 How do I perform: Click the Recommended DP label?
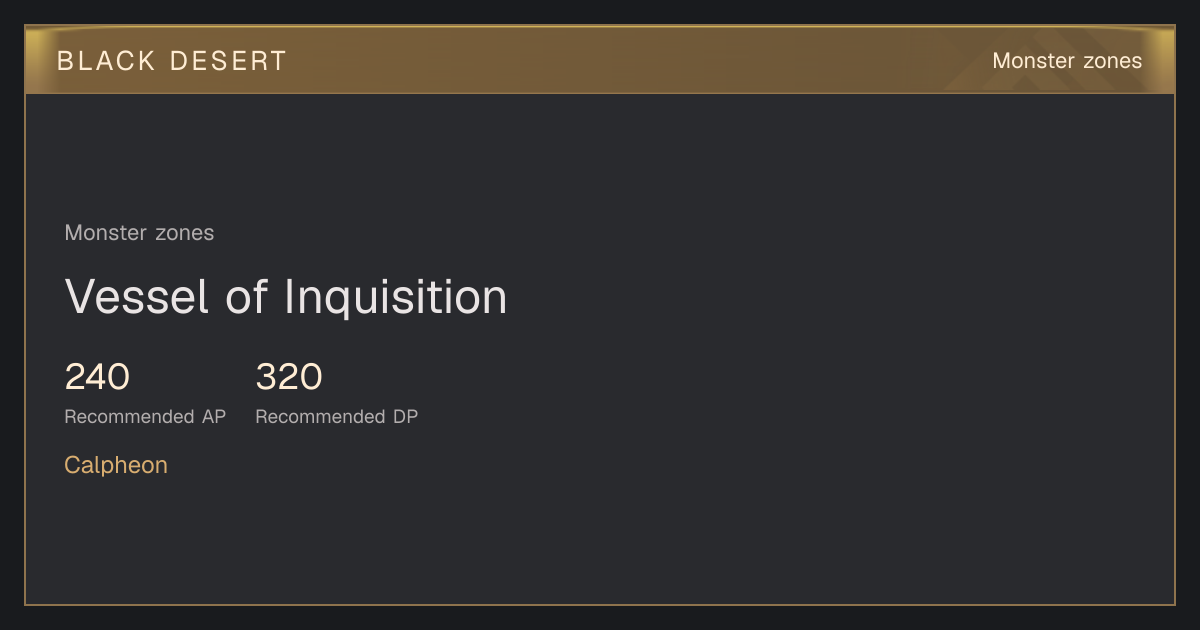(x=337, y=417)
